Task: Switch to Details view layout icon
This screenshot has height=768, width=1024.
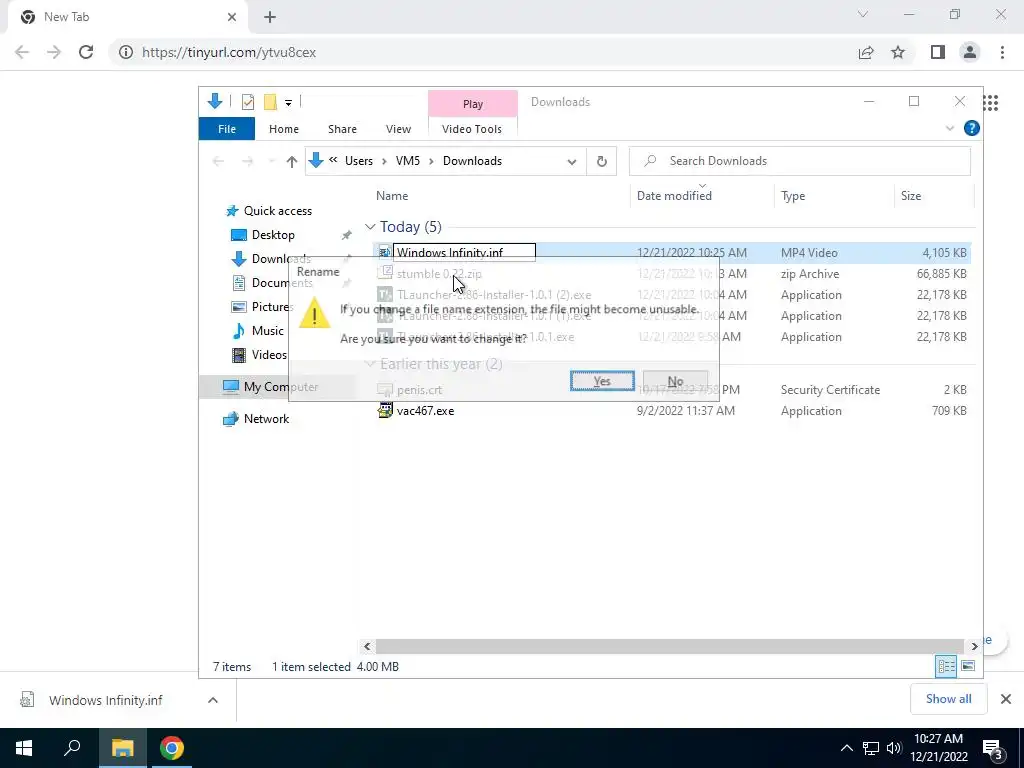Action: (946, 666)
